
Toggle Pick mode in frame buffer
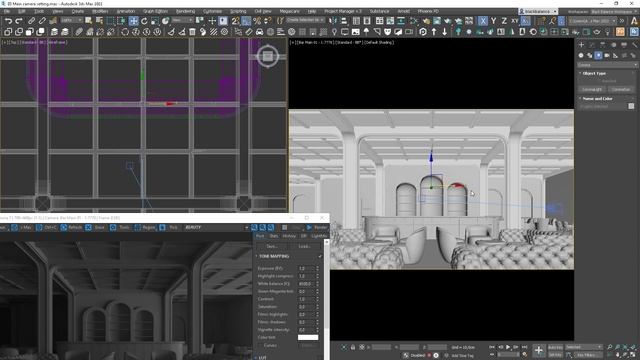click(x=169, y=227)
